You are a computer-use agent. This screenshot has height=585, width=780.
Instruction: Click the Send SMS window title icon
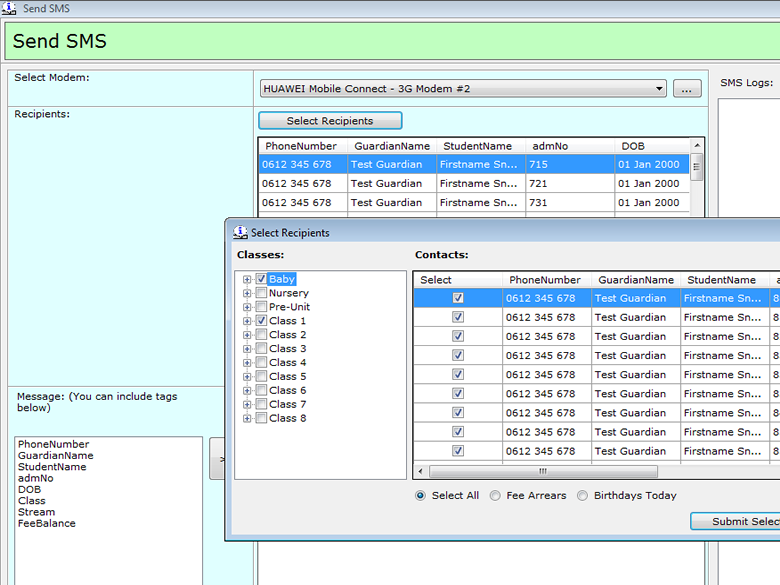pyautogui.click(x=9, y=8)
